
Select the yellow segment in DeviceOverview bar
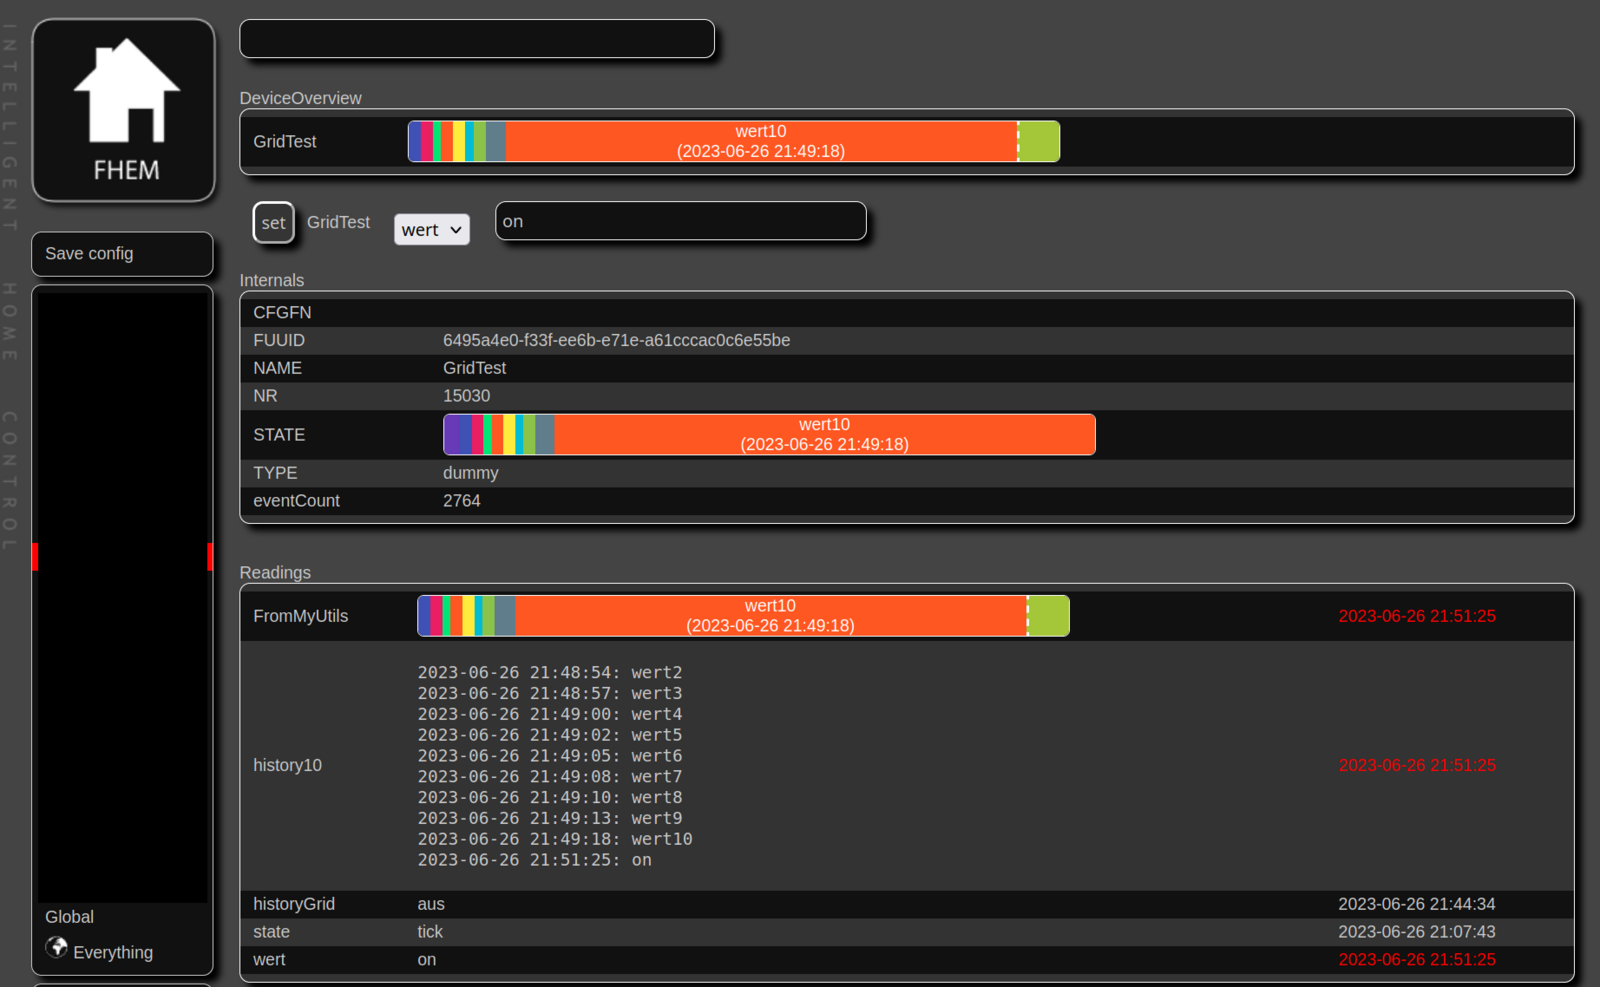(459, 142)
